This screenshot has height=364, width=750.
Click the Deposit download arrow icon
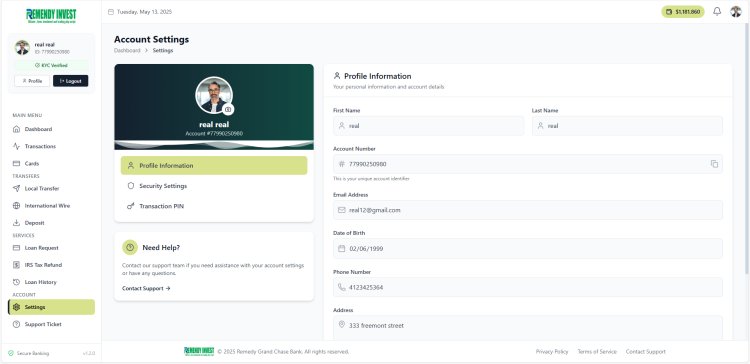pyautogui.click(x=16, y=223)
